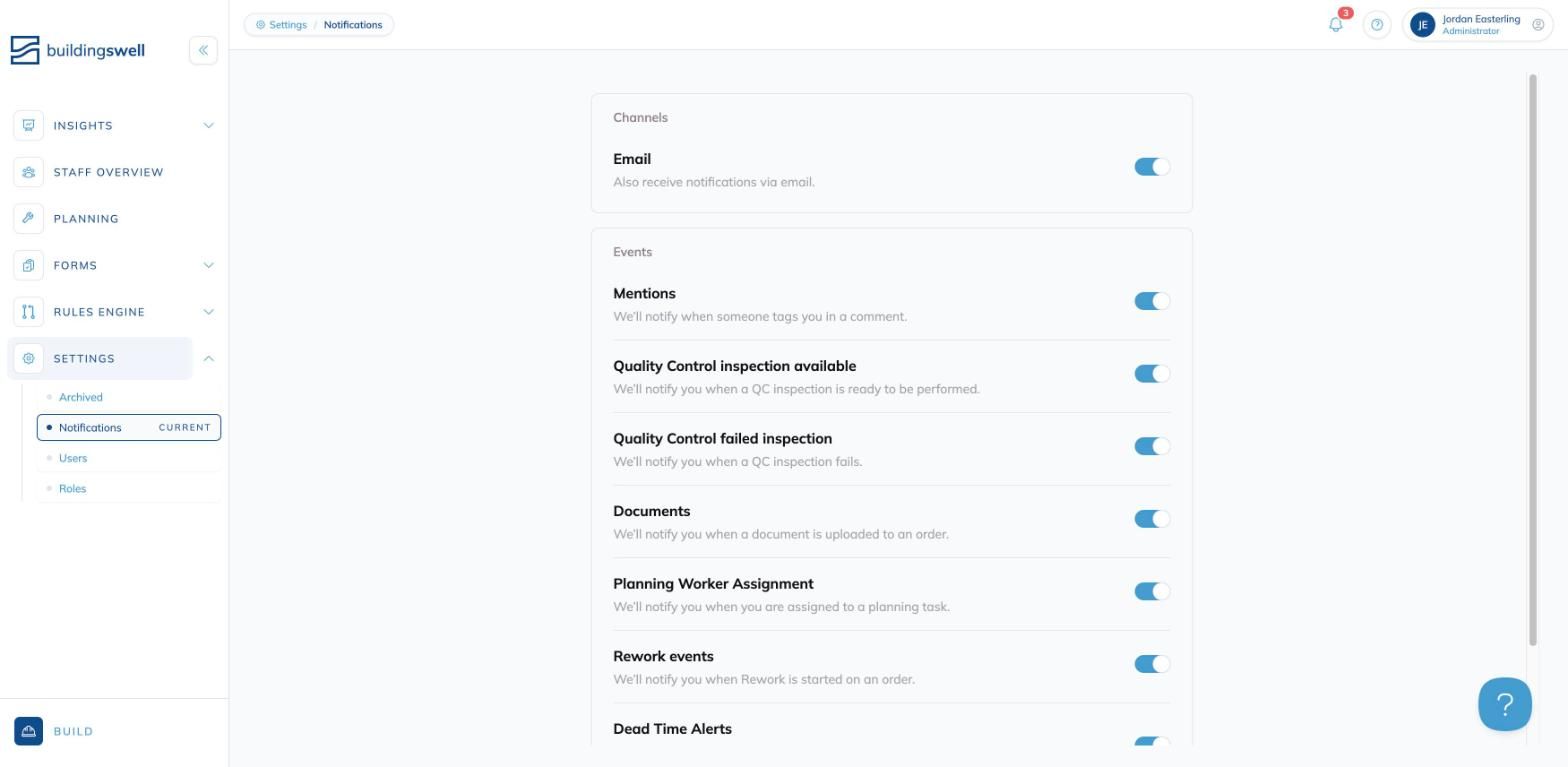Open the notifications bell
The width and height of the screenshot is (1568, 767).
(1336, 24)
